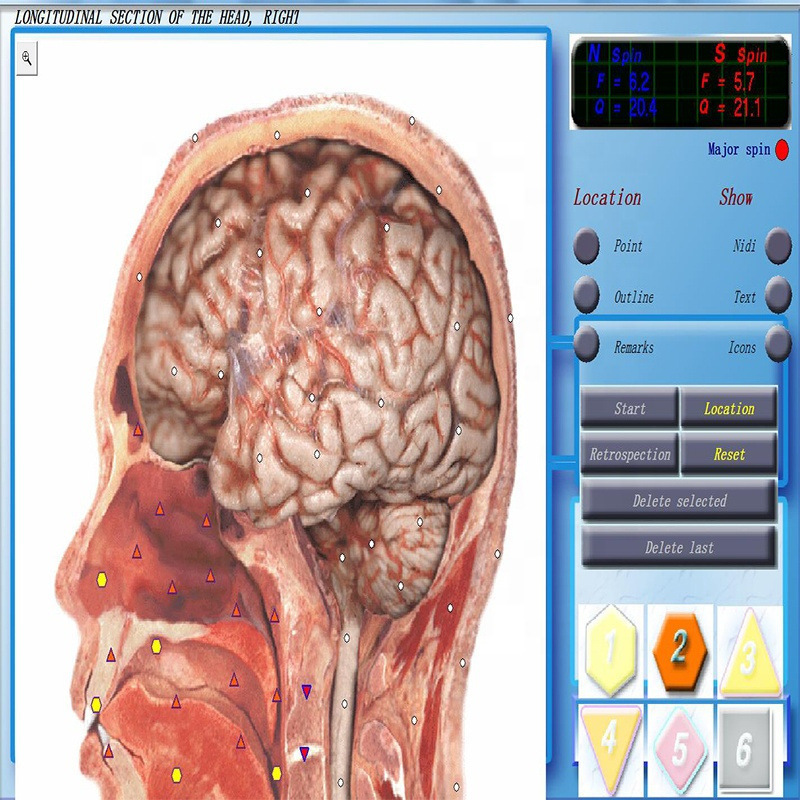Toggle the Outline location option
800x800 pixels.
tap(586, 295)
